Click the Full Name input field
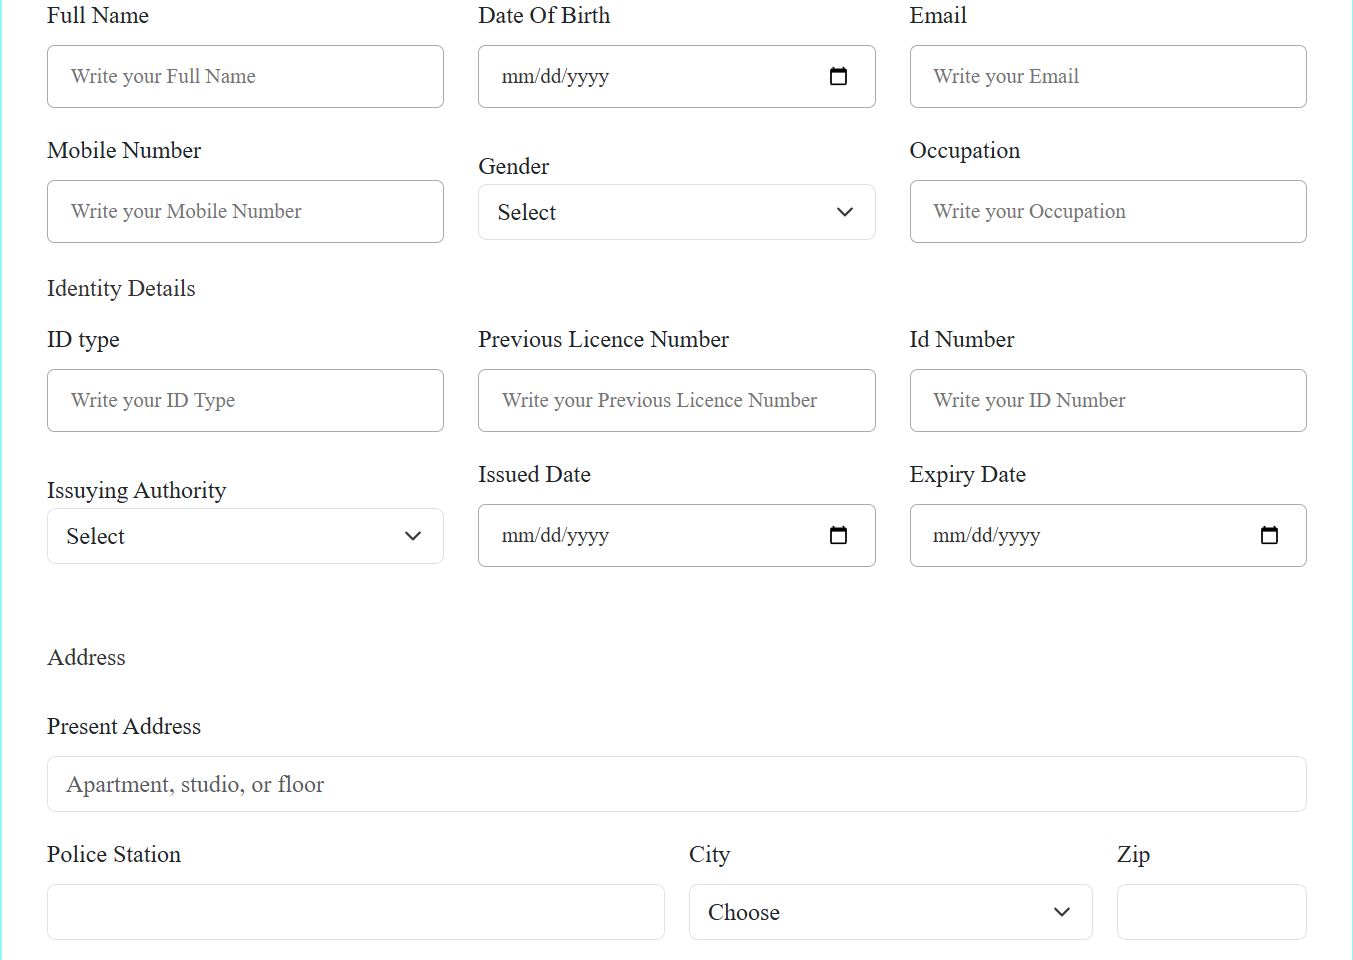The height and width of the screenshot is (960, 1353). click(245, 76)
